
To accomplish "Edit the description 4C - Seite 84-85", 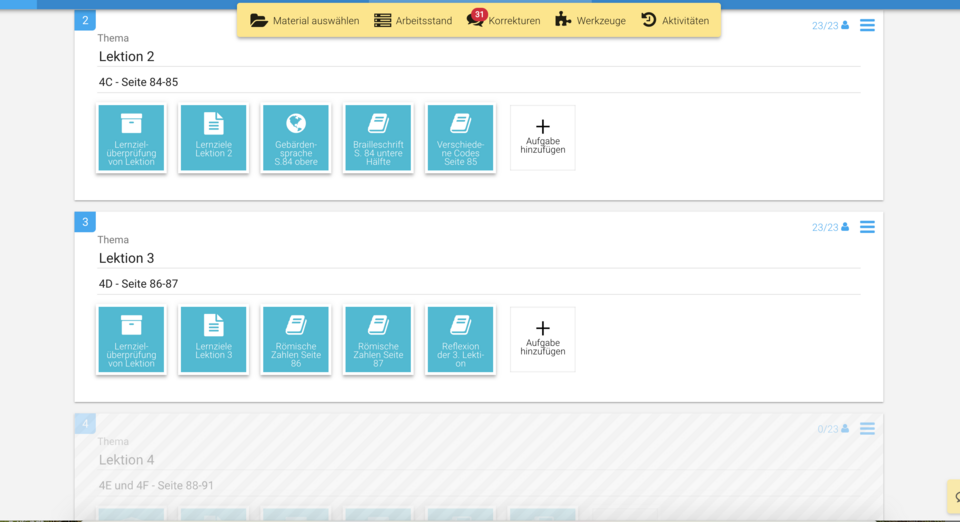I will point(479,82).
